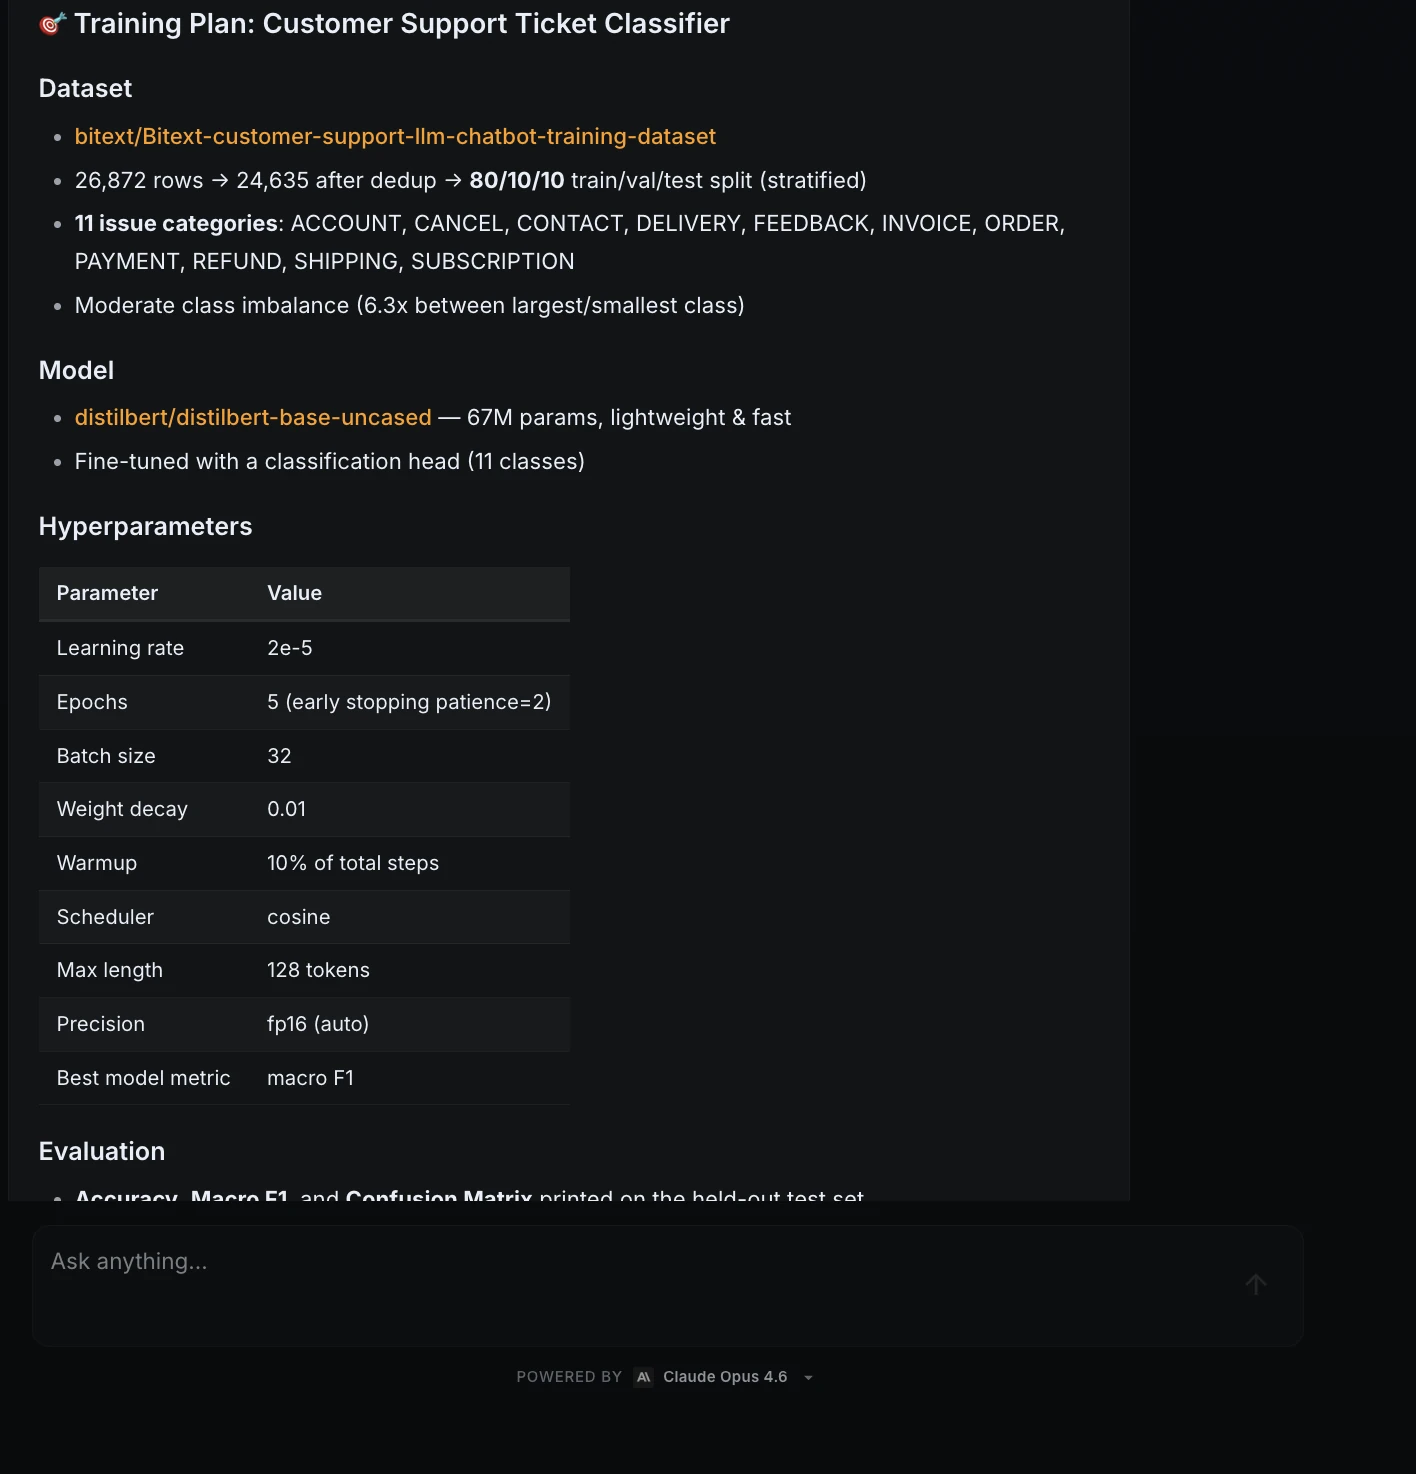The width and height of the screenshot is (1416, 1474).
Task: Click the POWERED BY label
Action: pos(569,1377)
